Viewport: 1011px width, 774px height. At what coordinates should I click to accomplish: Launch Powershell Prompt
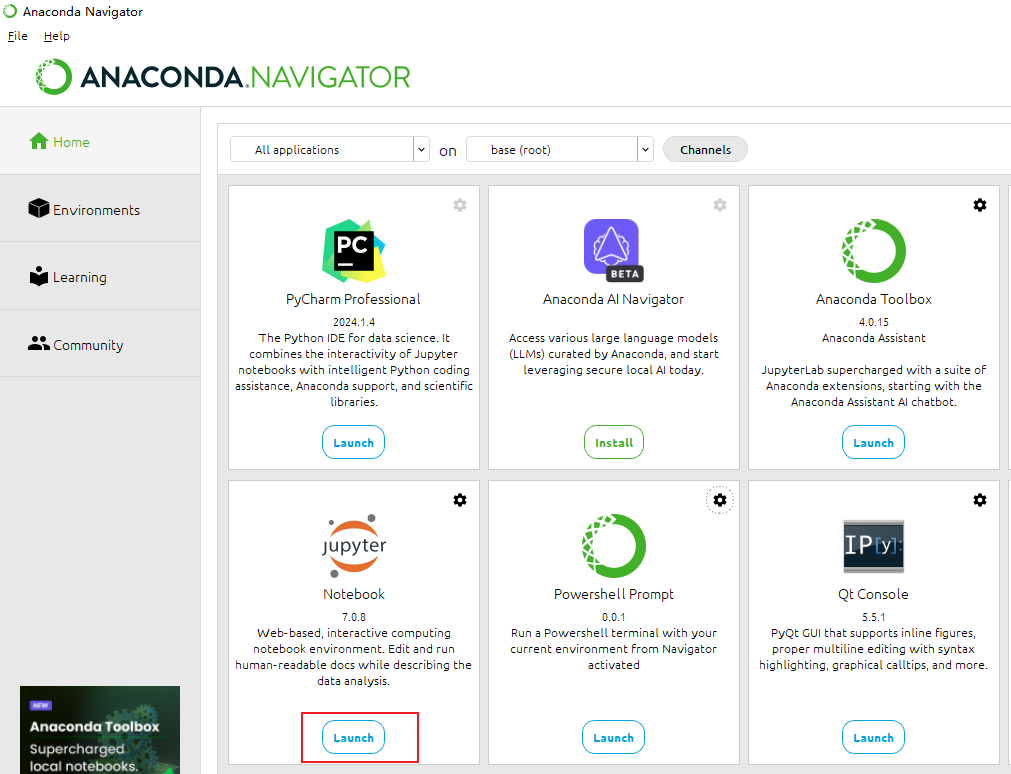tap(613, 737)
